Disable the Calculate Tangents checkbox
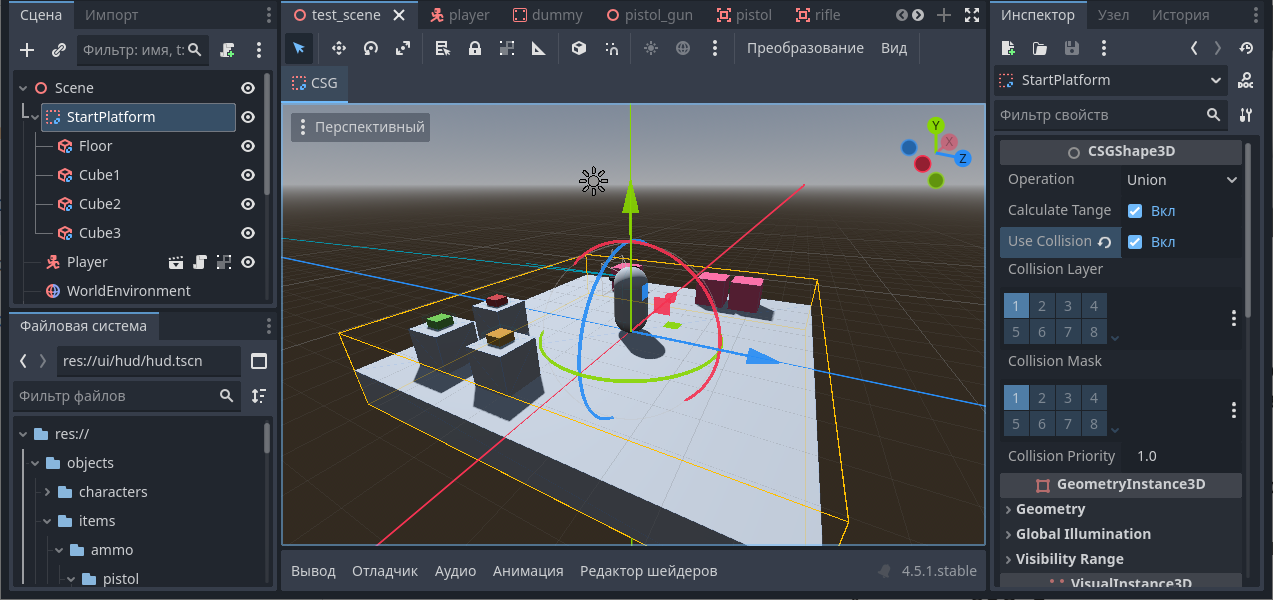Viewport: 1273px width, 600px height. 1135,211
